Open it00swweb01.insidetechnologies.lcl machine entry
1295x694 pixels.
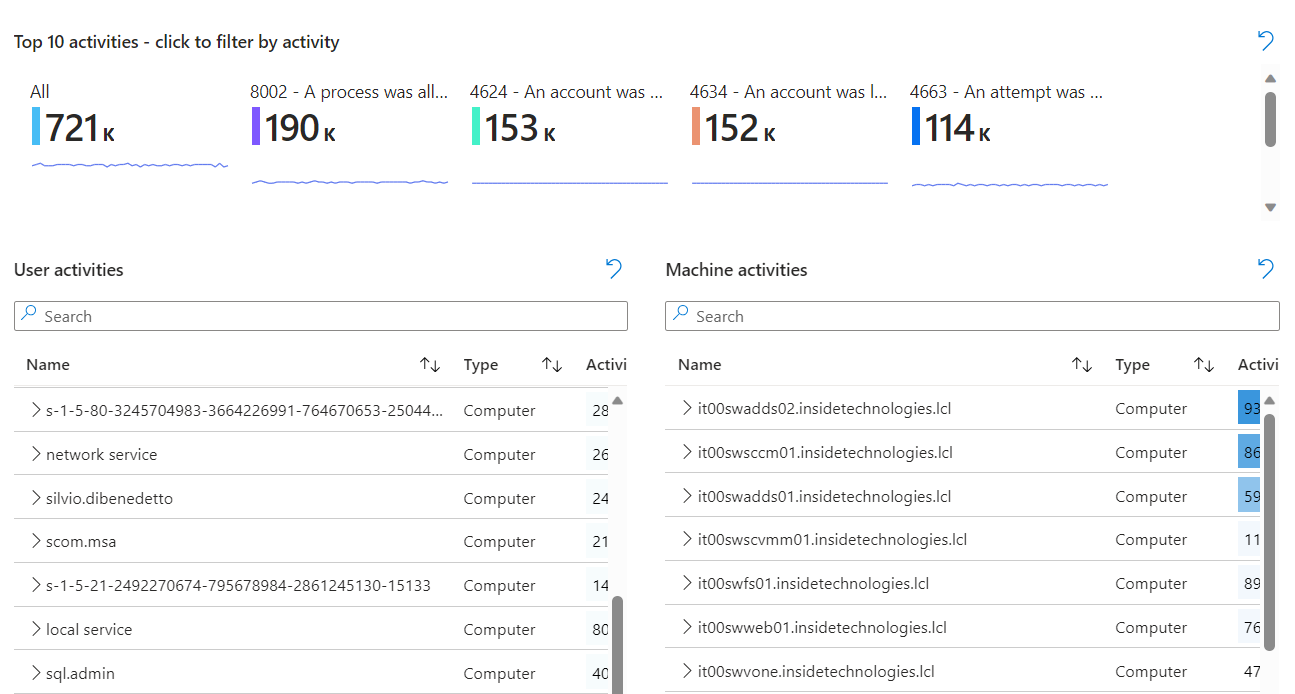(822, 628)
